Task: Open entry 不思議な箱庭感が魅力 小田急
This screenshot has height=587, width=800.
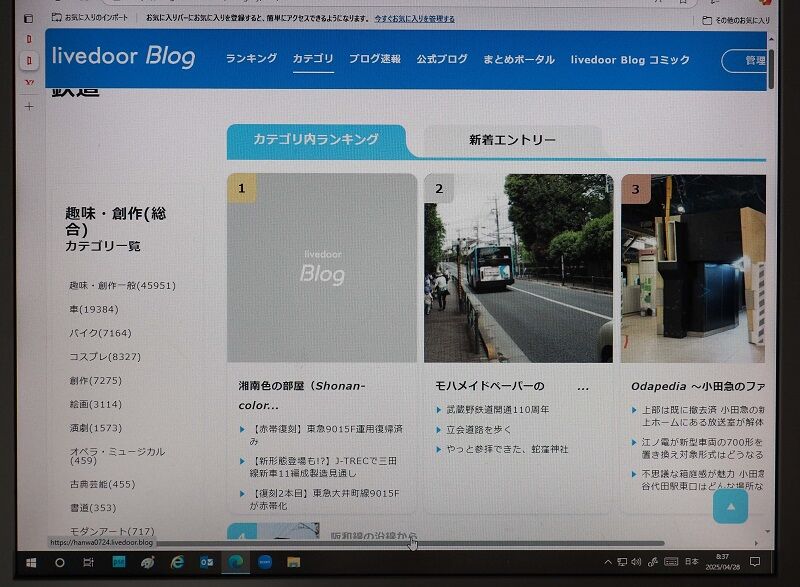Action: coord(703,480)
